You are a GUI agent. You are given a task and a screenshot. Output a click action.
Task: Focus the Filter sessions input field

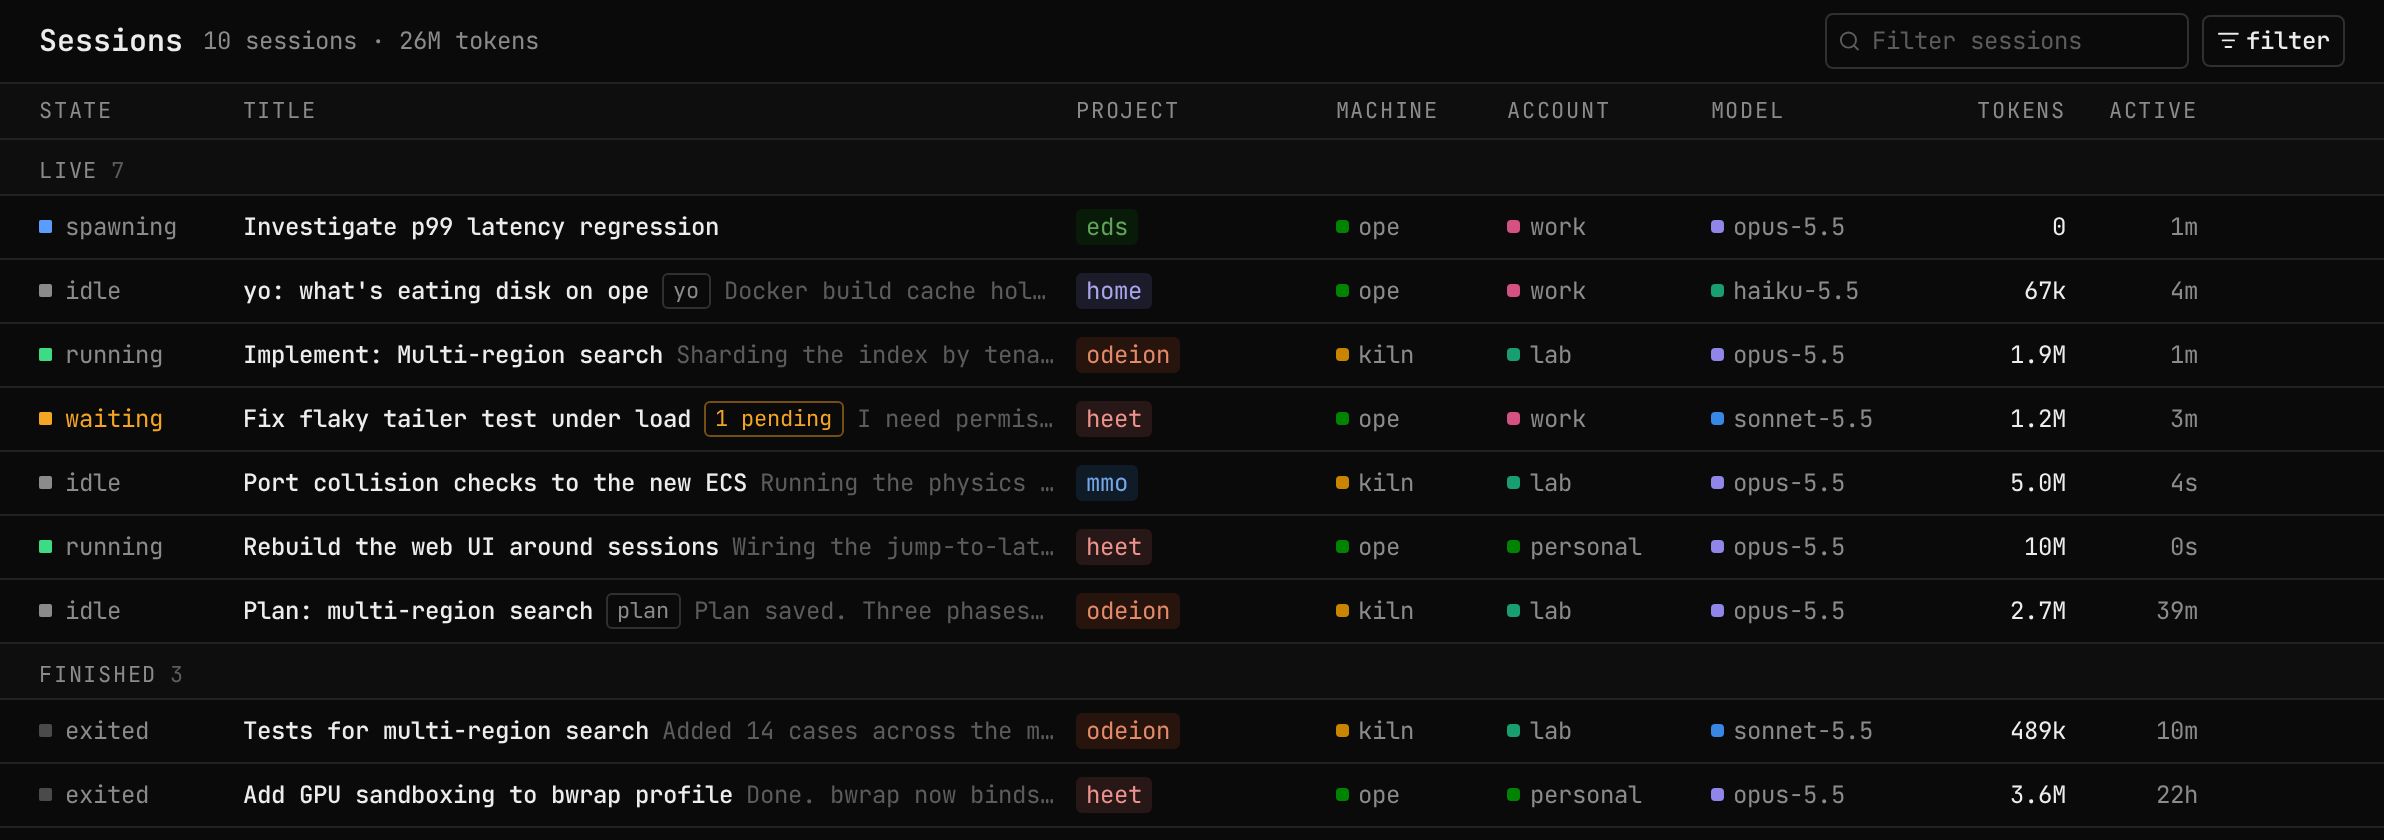(2006, 41)
